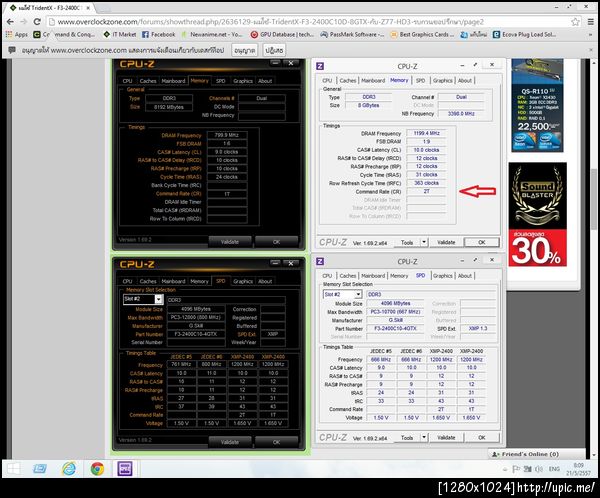Click the page vertical scrollbar
Viewport: 600px width, 498px height.
tap(594, 199)
